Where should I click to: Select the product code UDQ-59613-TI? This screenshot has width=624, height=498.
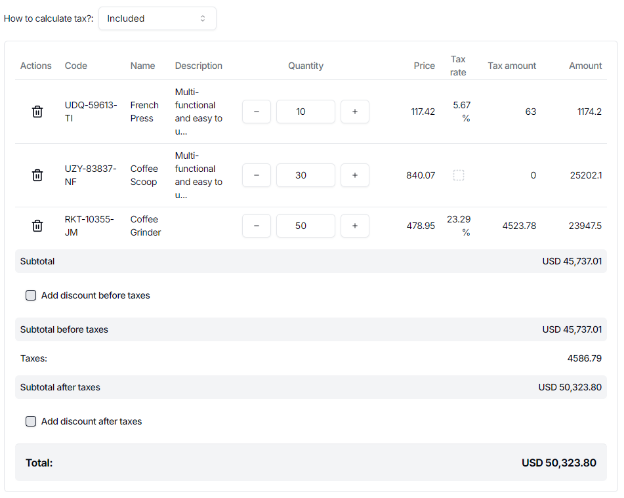[x=91, y=111]
